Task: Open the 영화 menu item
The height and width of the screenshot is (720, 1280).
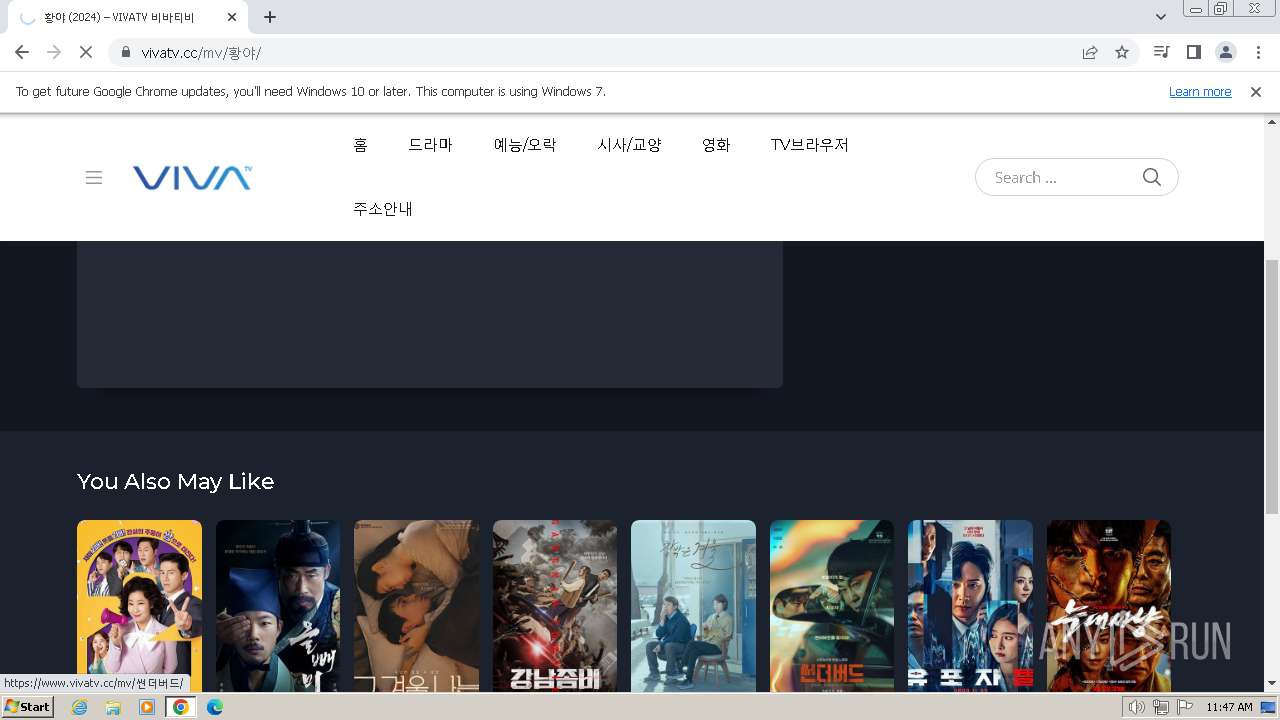Action: click(716, 145)
